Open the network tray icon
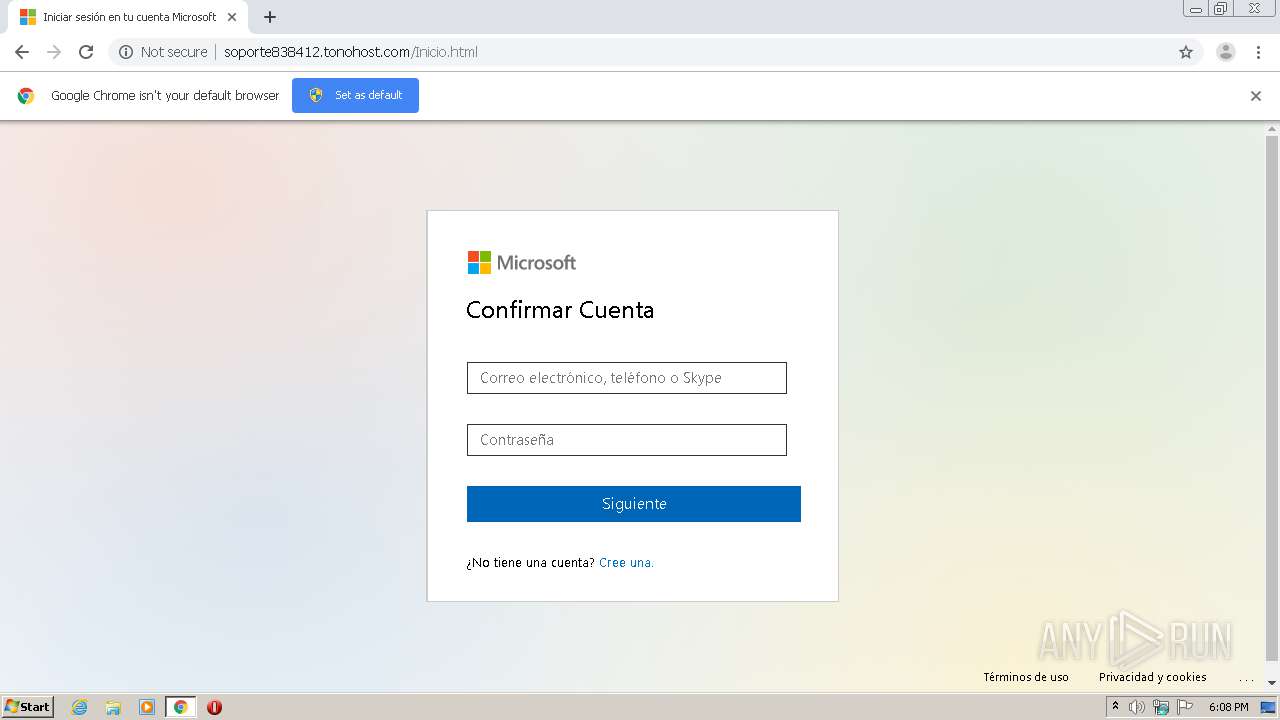The width and height of the screenshot is (1280, 720). pos(1161,707)
